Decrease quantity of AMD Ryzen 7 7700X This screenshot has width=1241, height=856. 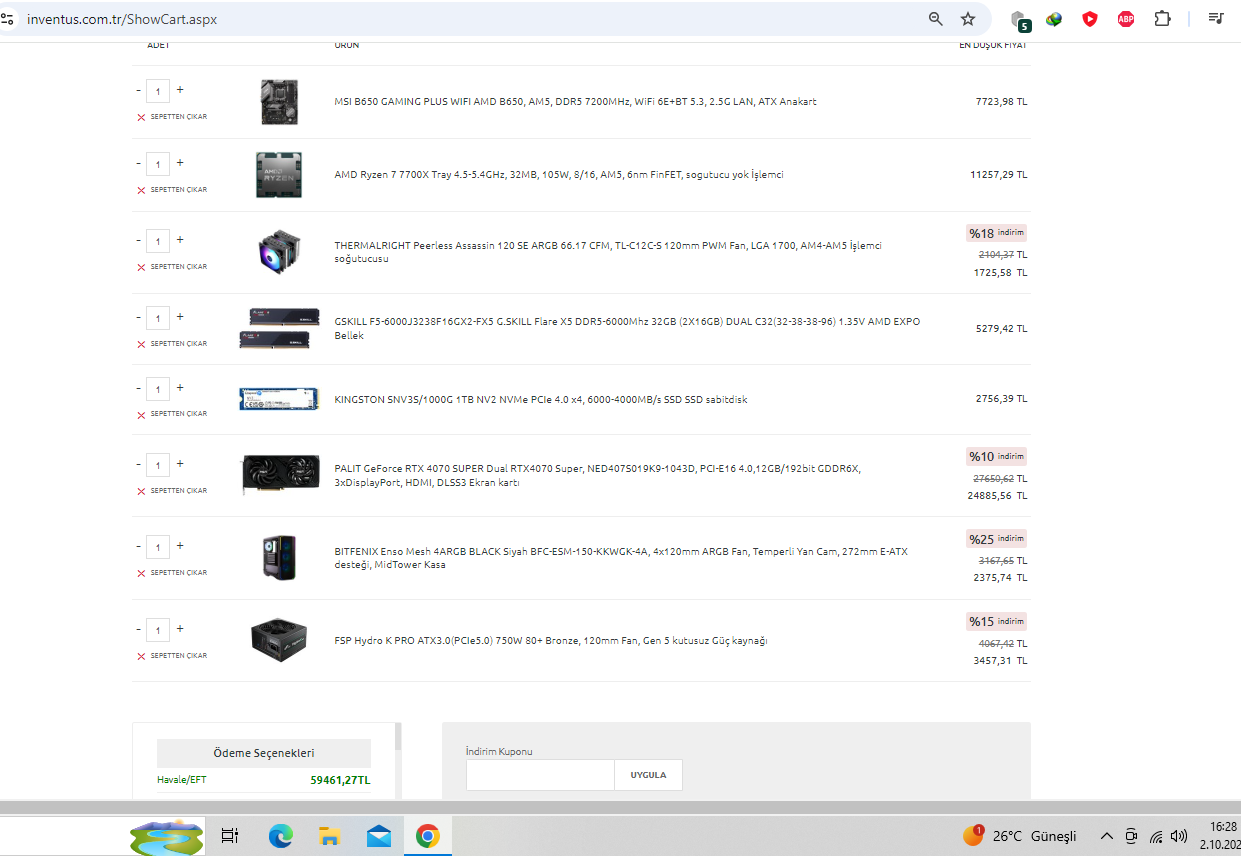point(139,163)
